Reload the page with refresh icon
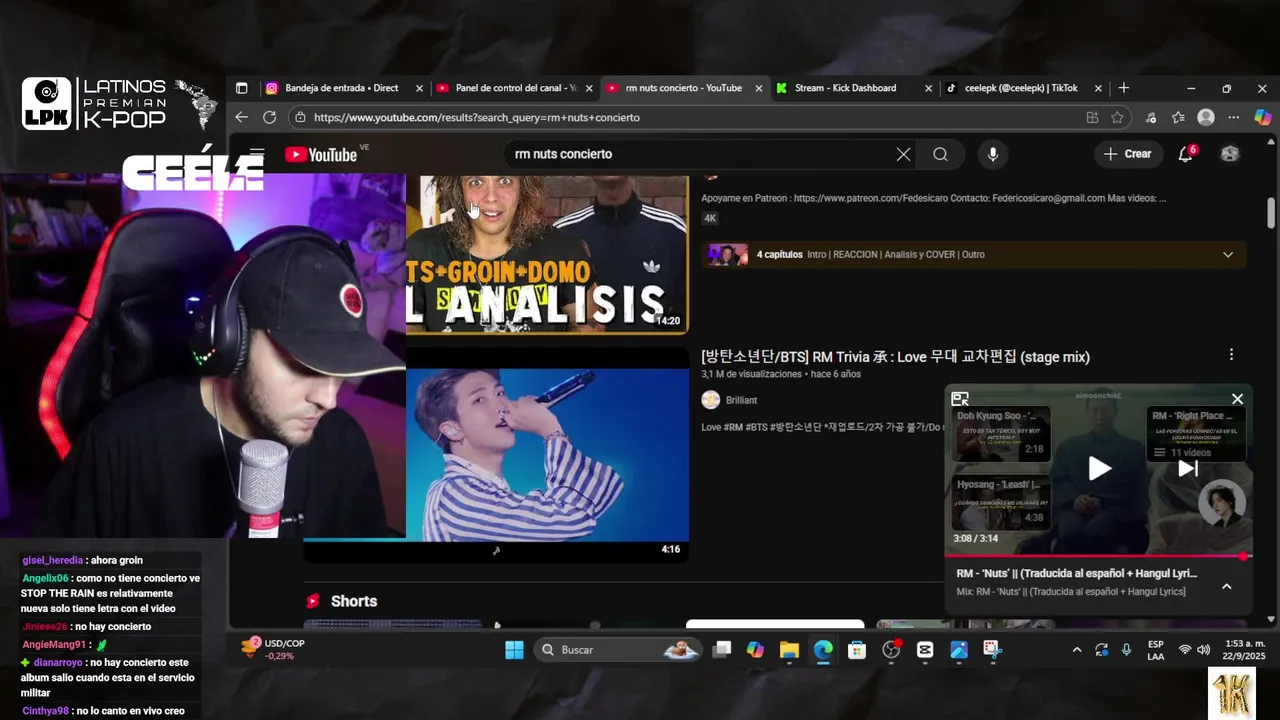 (269, 117)
